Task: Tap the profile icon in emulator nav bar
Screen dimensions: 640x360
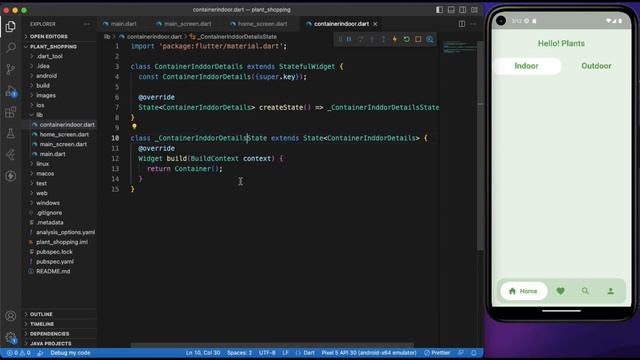Action: [x=611, y=291]
